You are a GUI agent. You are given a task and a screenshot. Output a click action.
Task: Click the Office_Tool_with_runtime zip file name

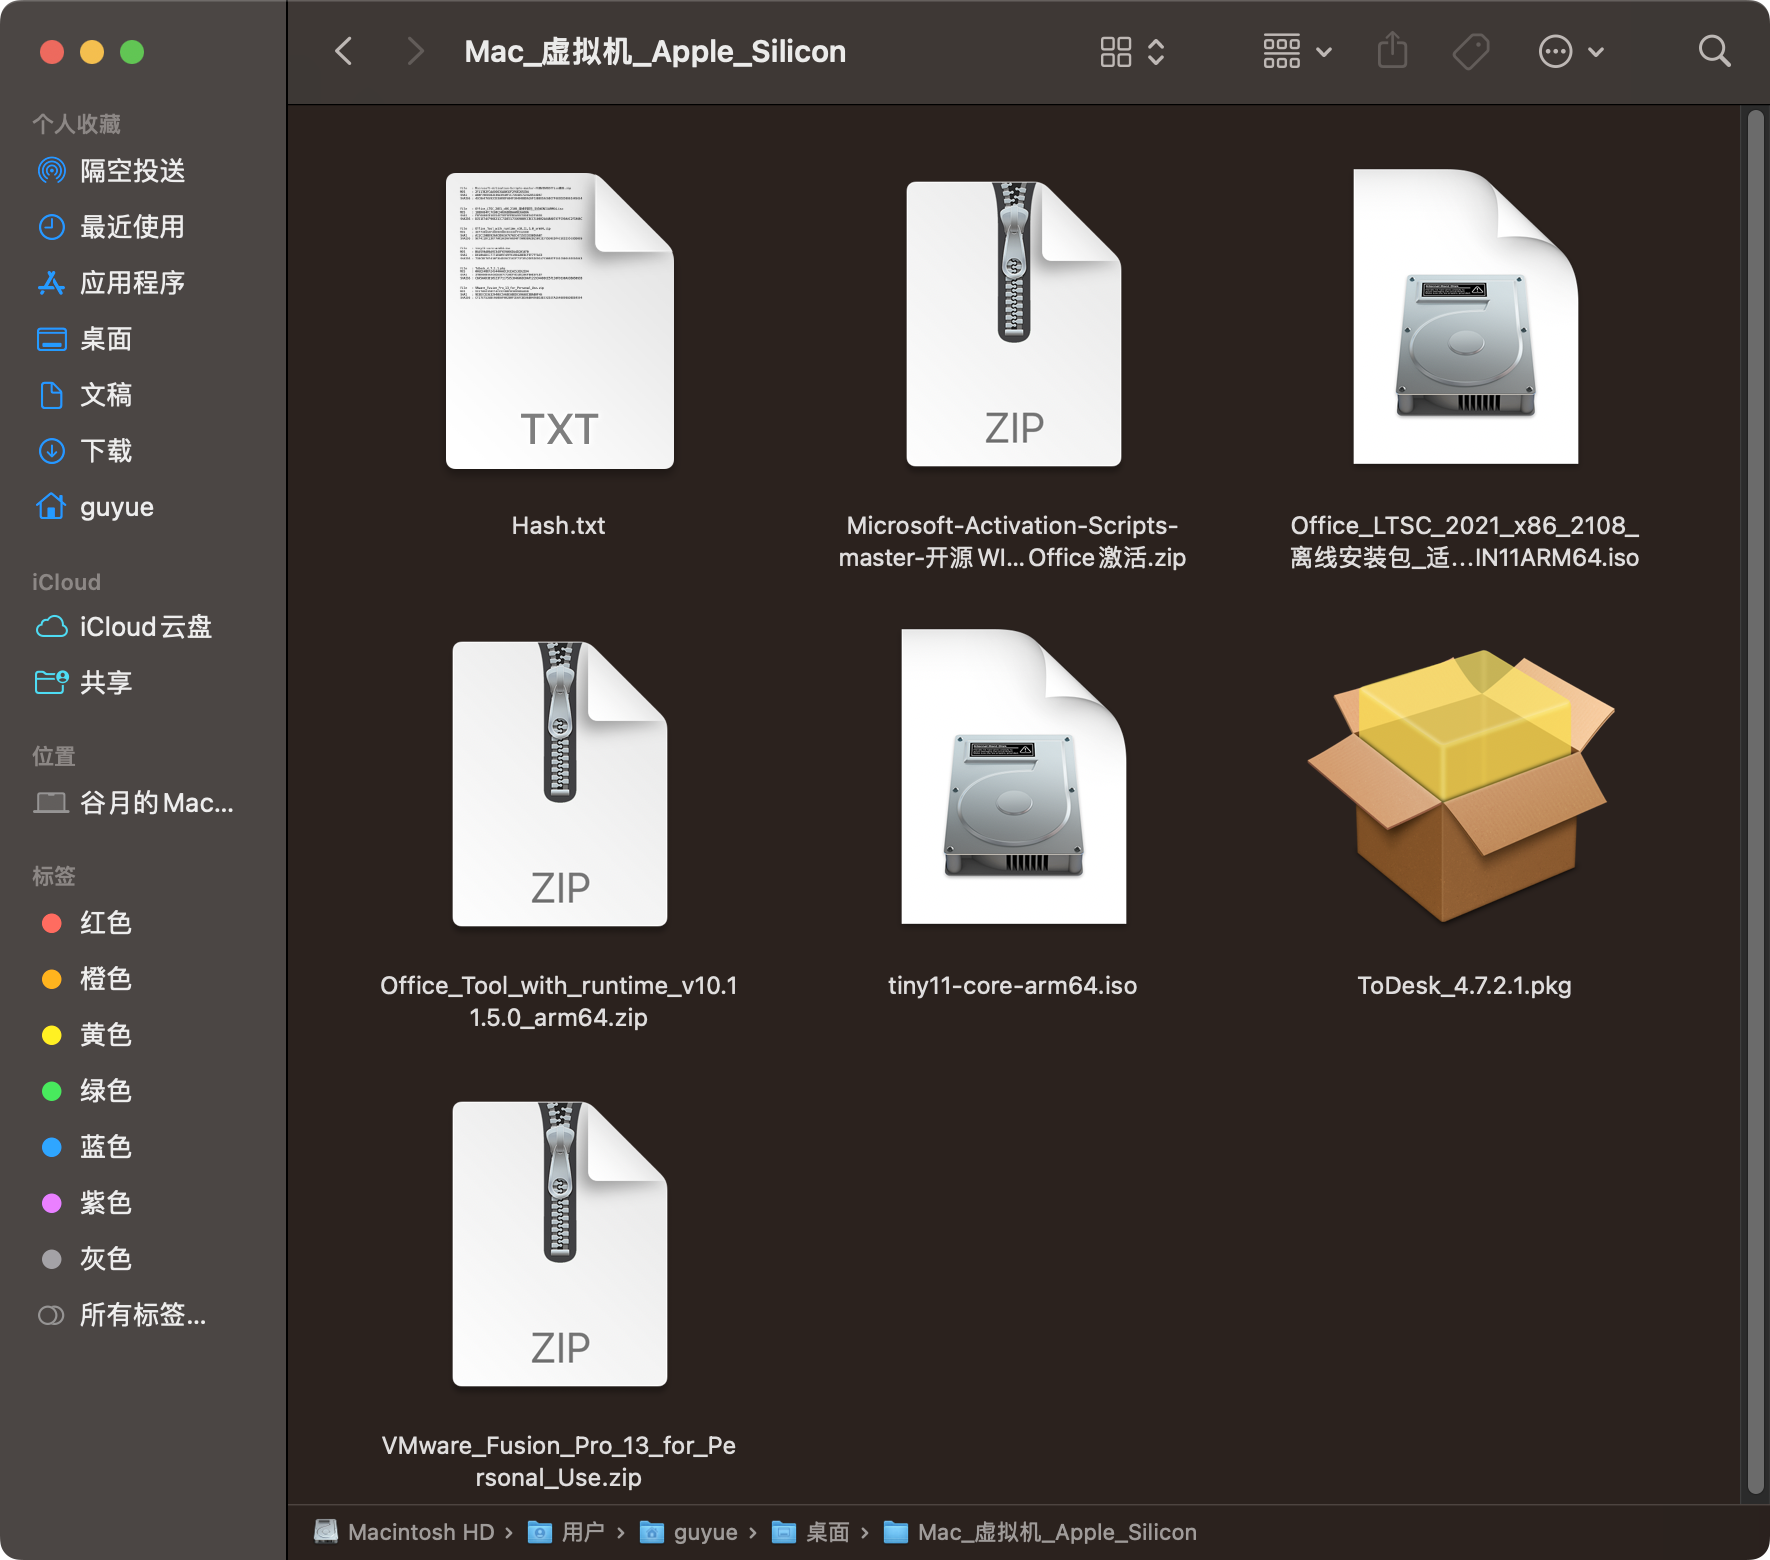[x=558, y=1001]
